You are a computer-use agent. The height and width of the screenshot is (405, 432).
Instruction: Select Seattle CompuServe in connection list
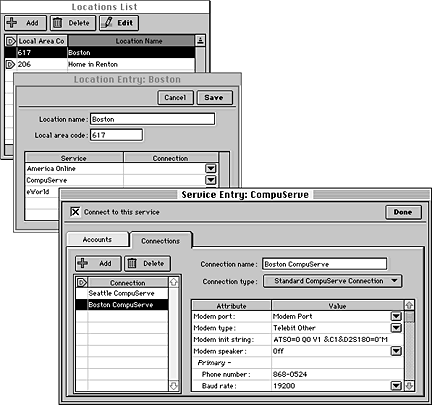tap(122, 293)
